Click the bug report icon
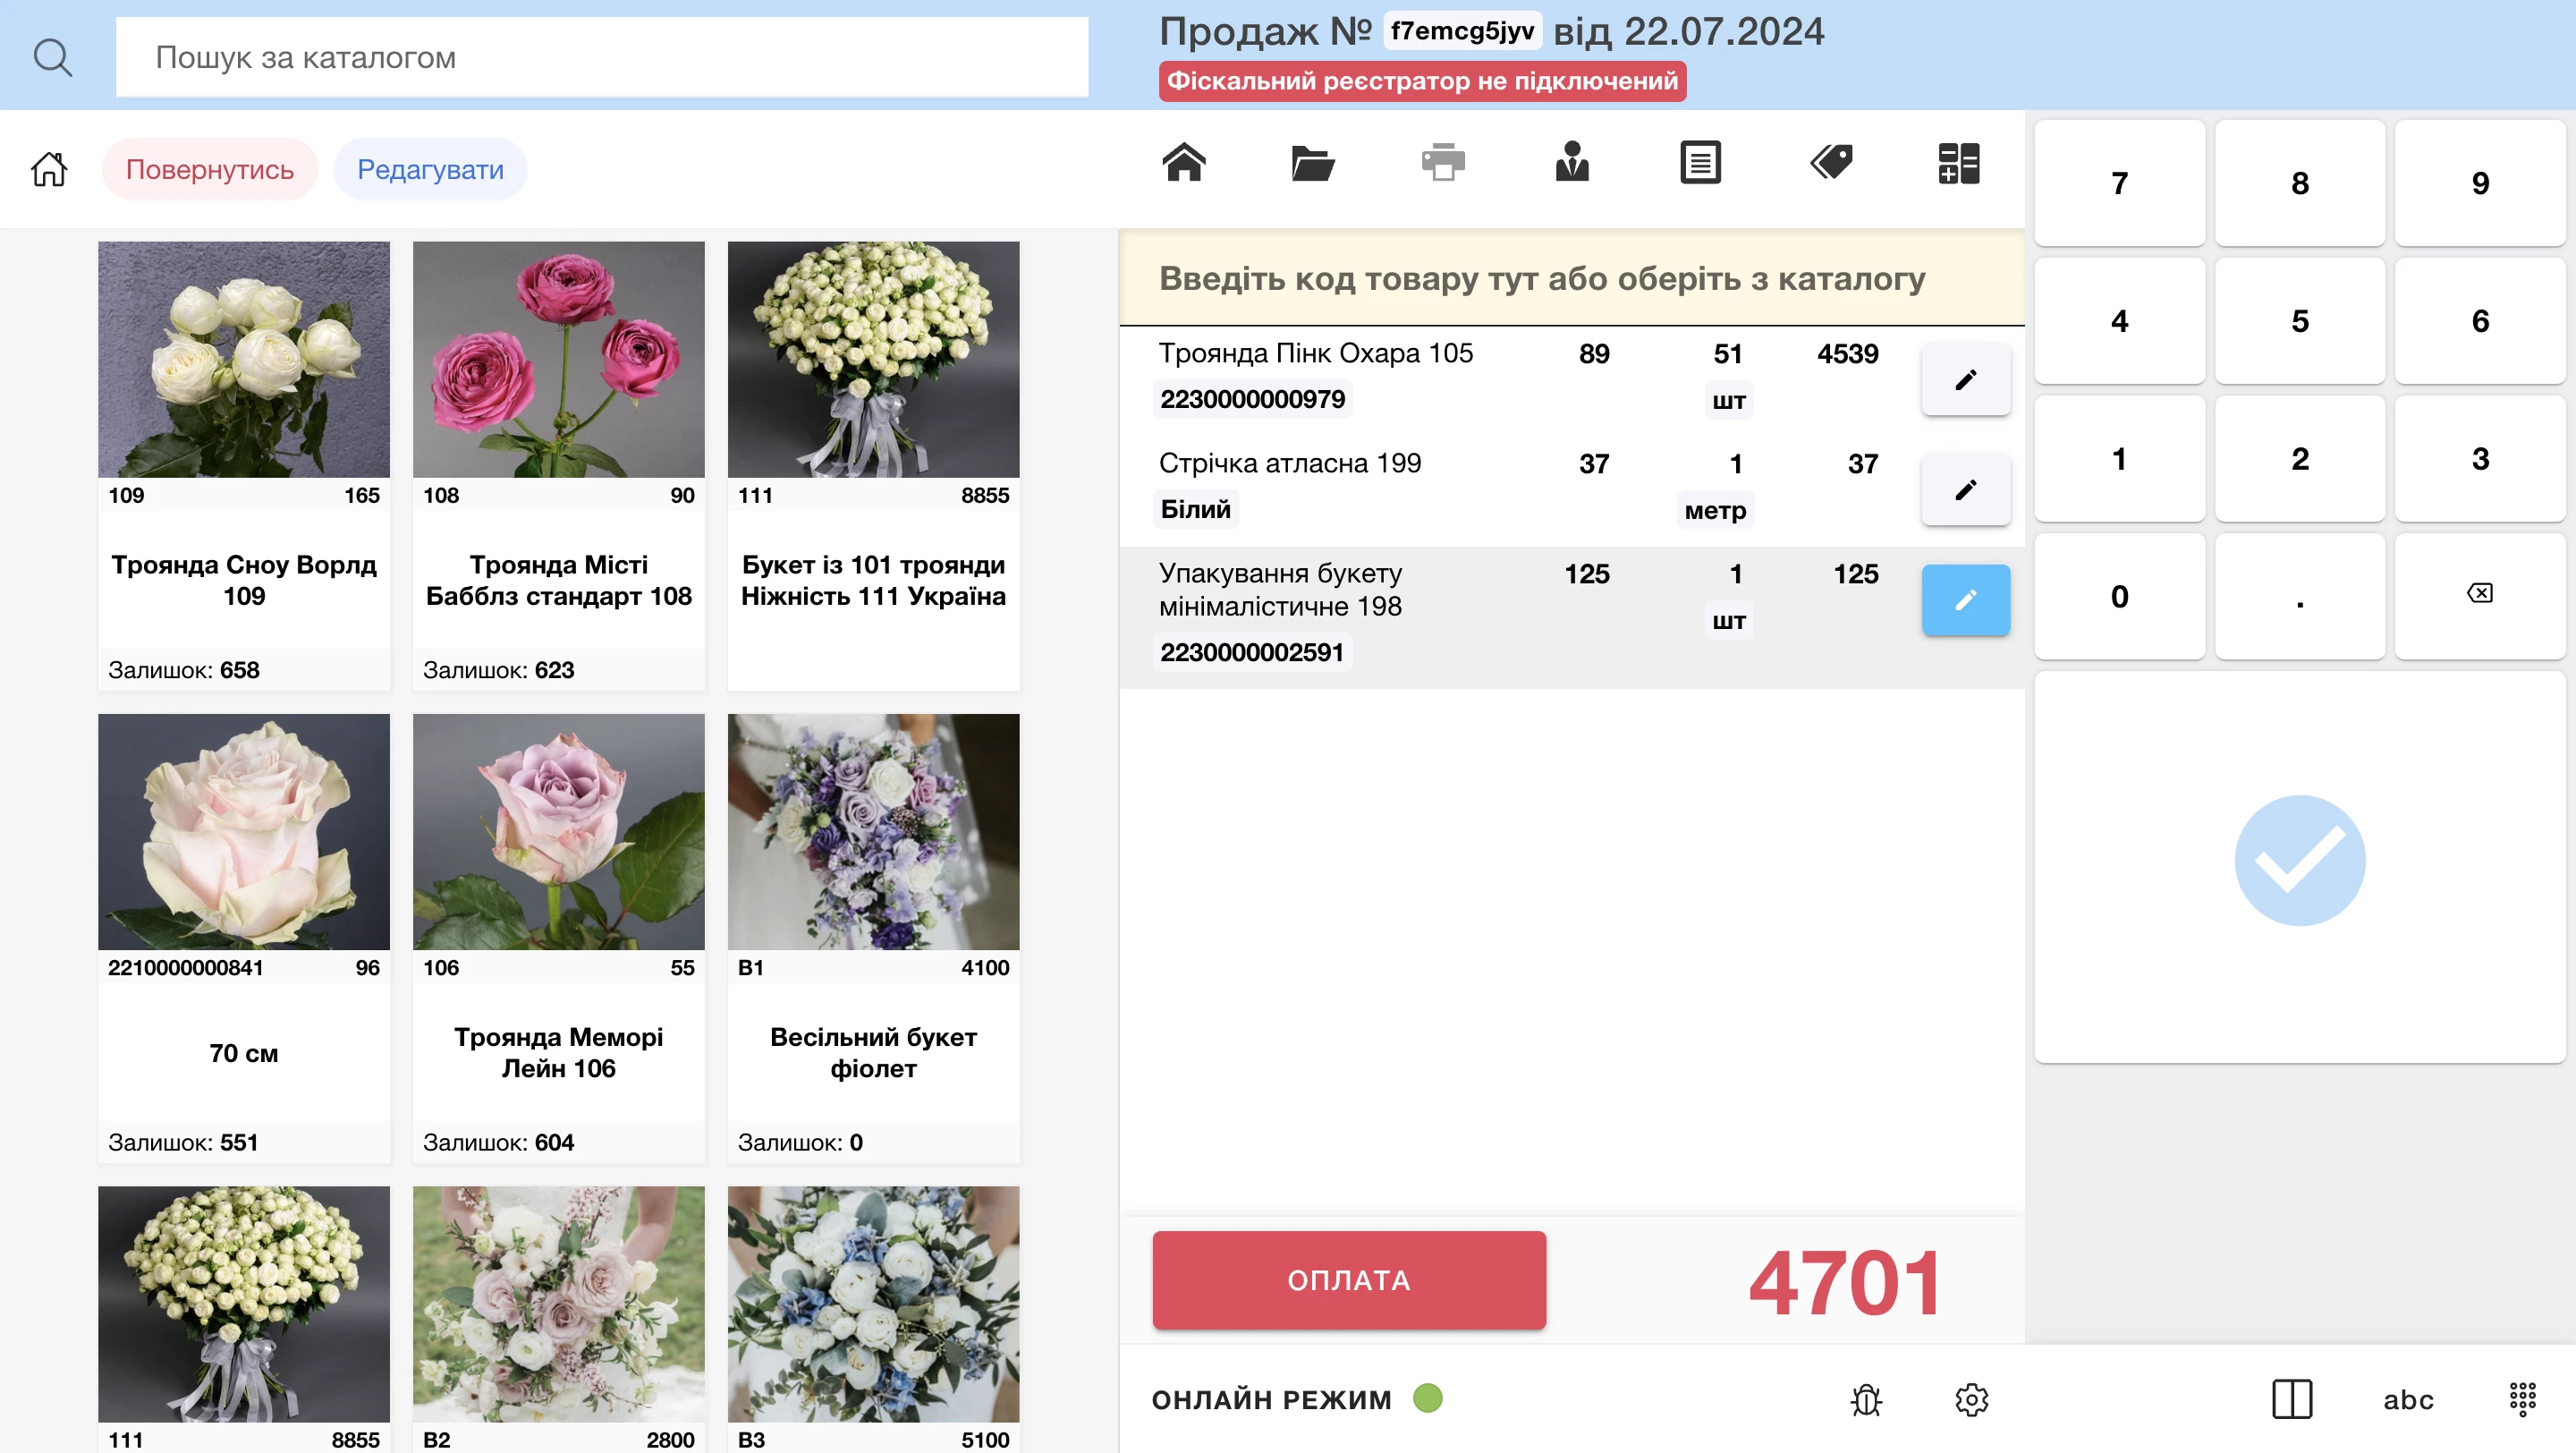 pyautogui.click(x=1866, y=1400)
